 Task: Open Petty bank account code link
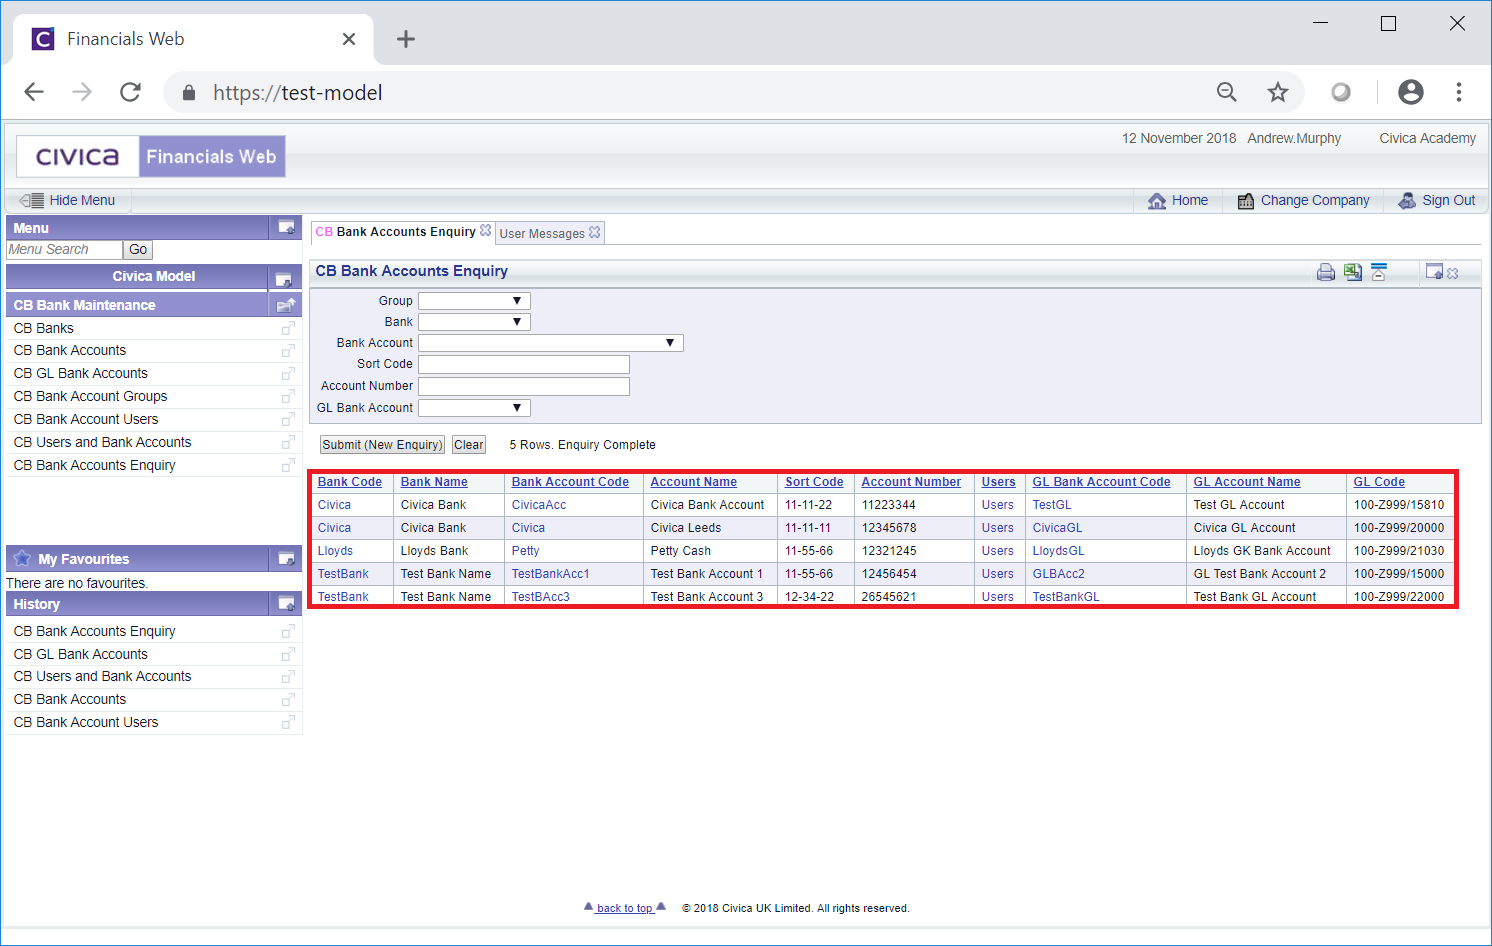(525, 551)
